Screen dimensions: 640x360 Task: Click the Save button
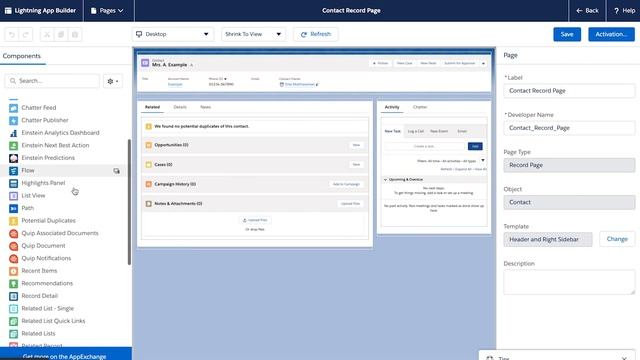pos(567,34)
